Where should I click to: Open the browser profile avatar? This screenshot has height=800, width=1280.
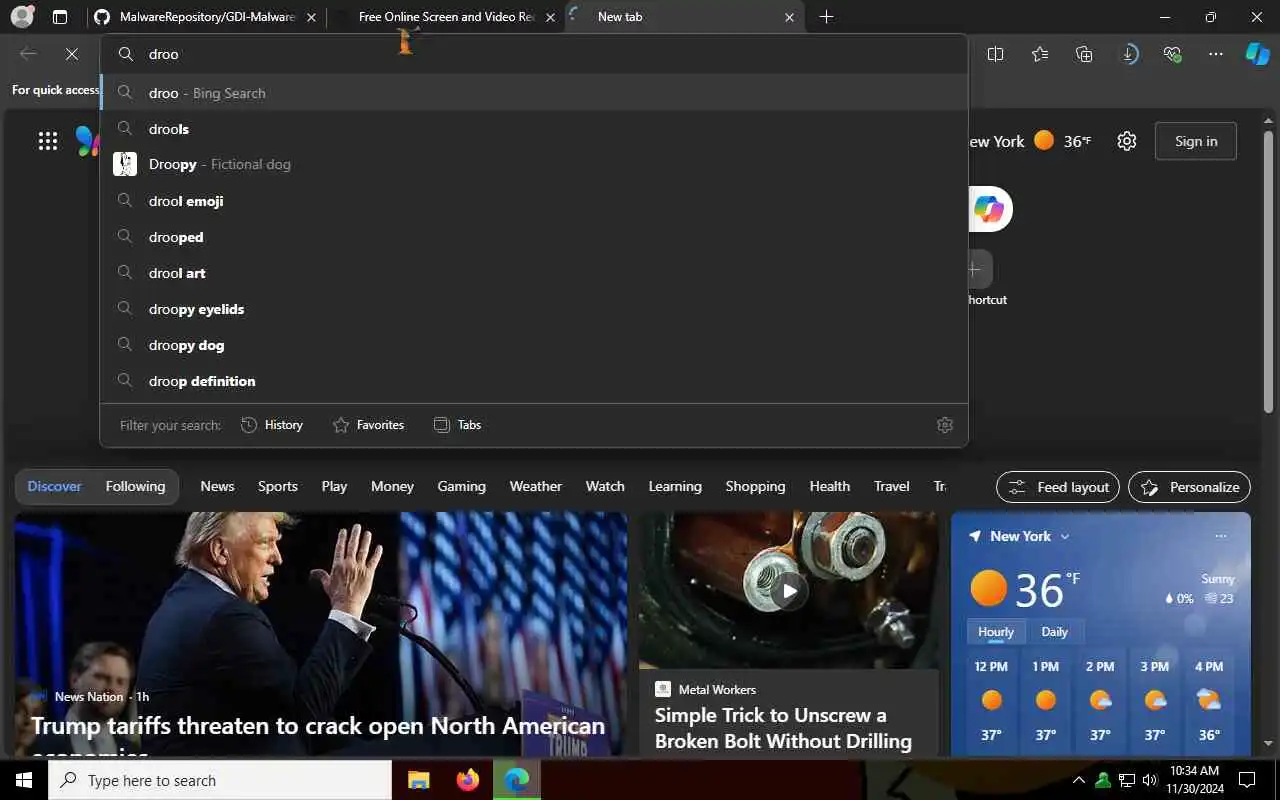pyautogui.click(x=22, y=17)
